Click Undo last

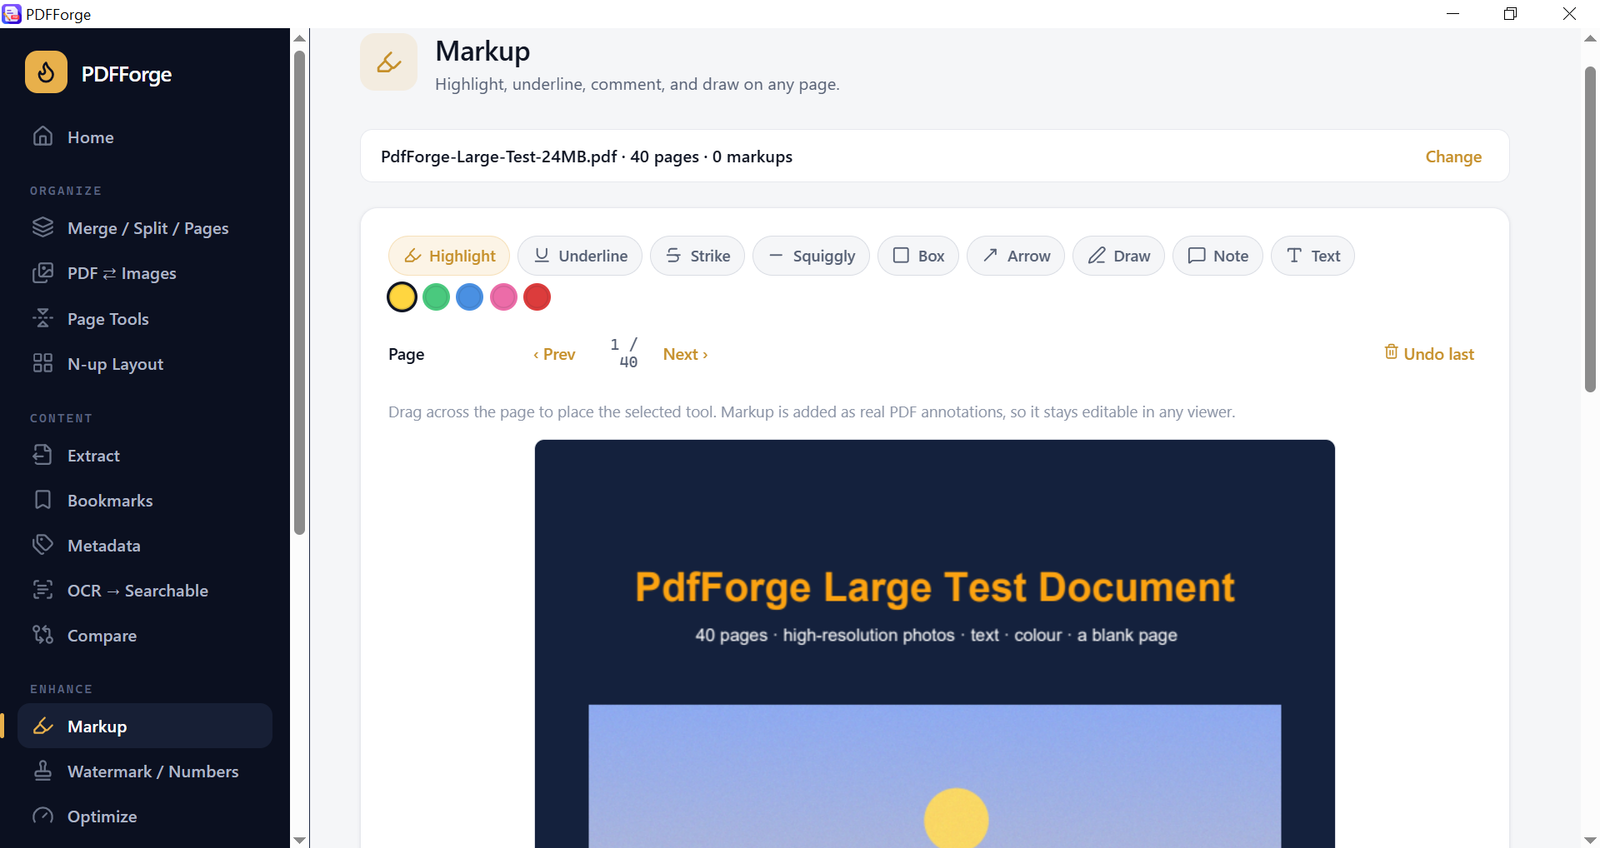[x=1429, y=353]
